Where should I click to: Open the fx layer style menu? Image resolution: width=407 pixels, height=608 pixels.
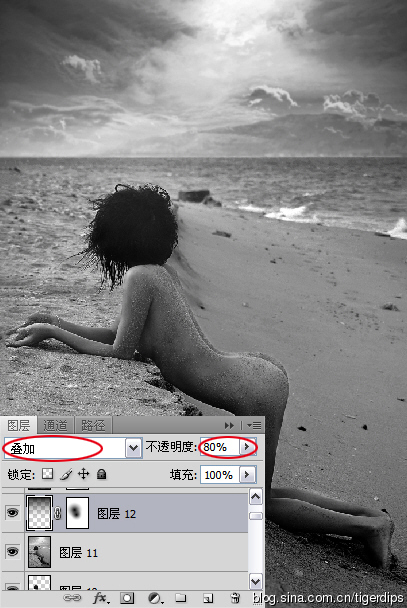click(x=101, y=598)
